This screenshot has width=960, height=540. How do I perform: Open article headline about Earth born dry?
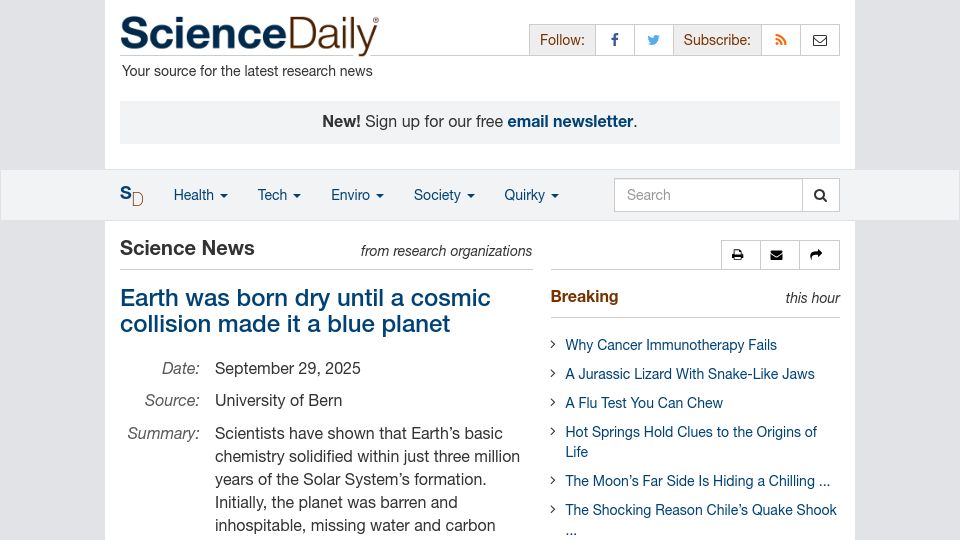[x=305, y=311]
